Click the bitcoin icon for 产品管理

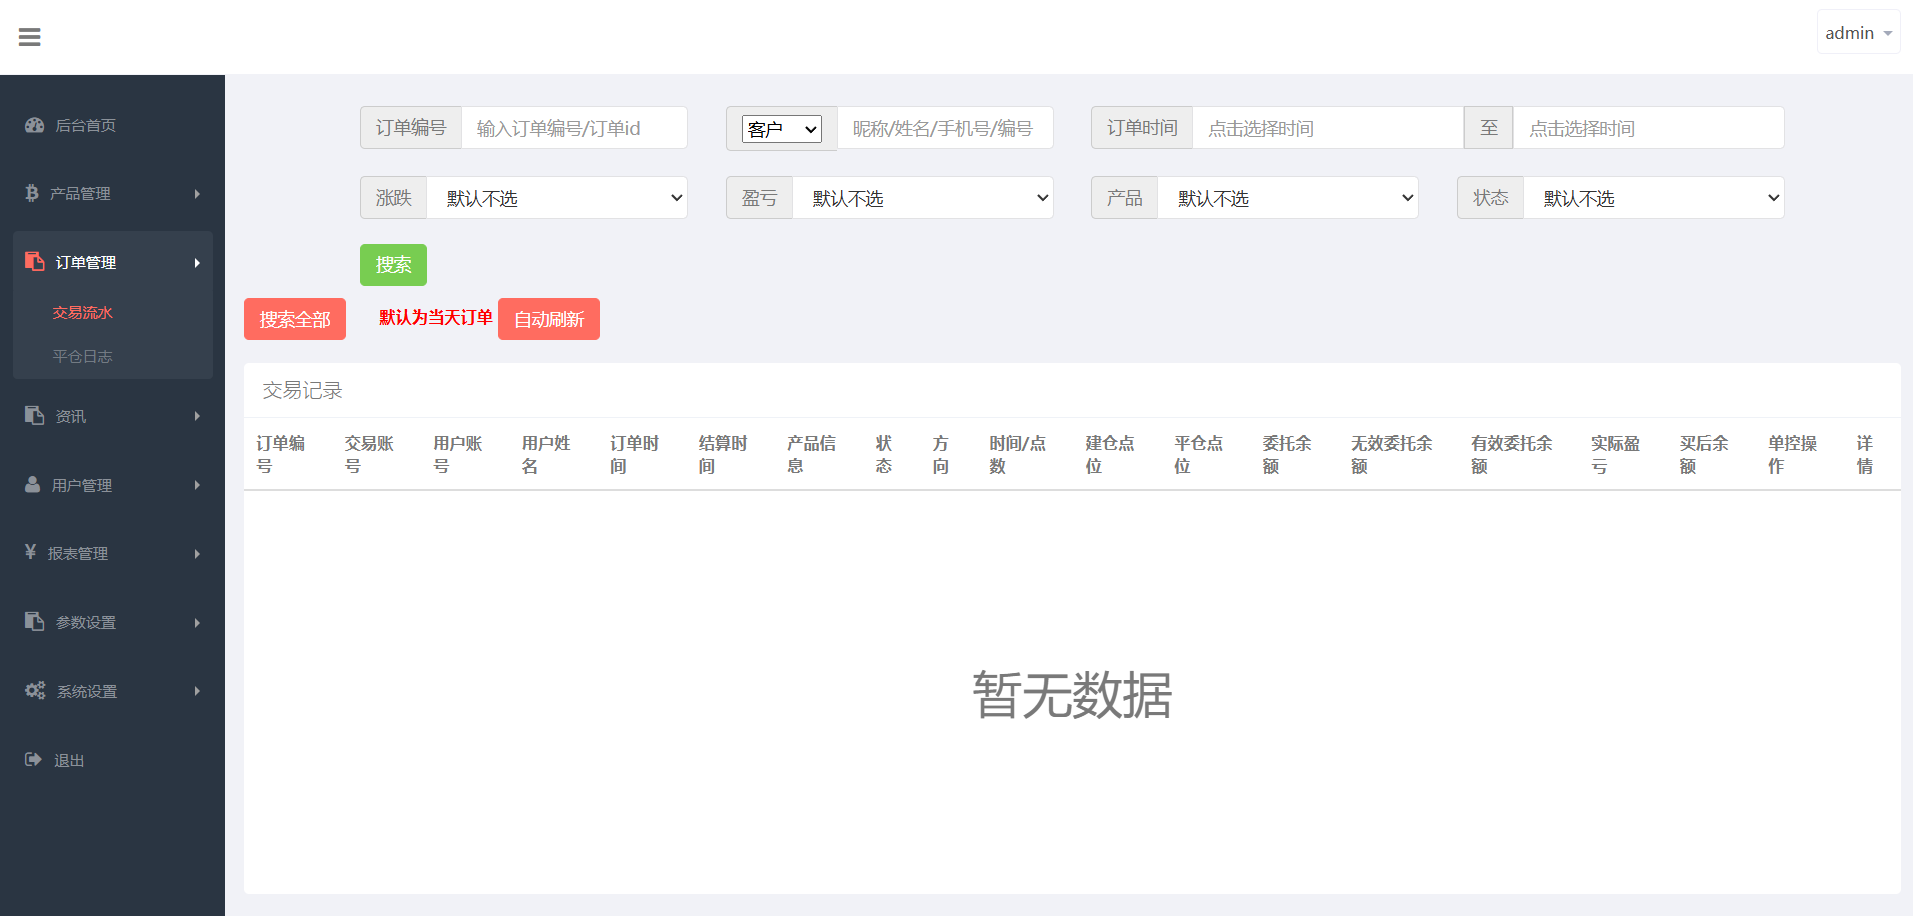(32, 193)
